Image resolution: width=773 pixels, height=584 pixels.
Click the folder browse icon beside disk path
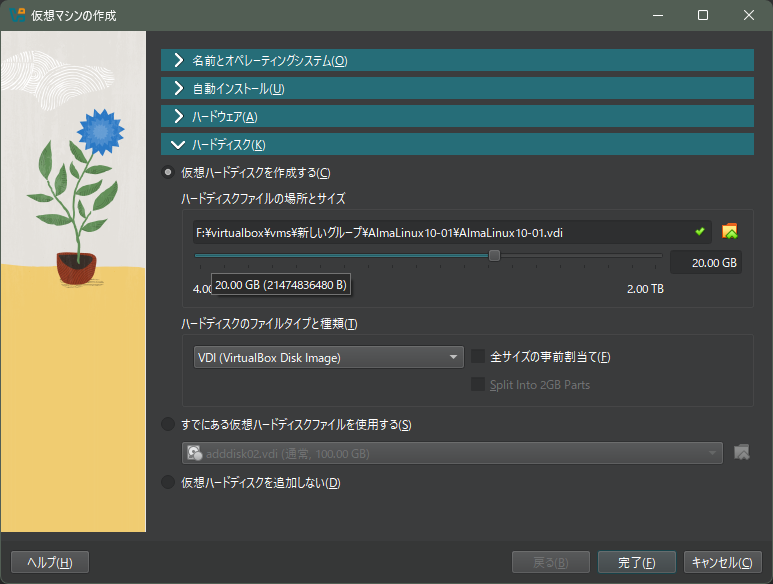[730, 231]
